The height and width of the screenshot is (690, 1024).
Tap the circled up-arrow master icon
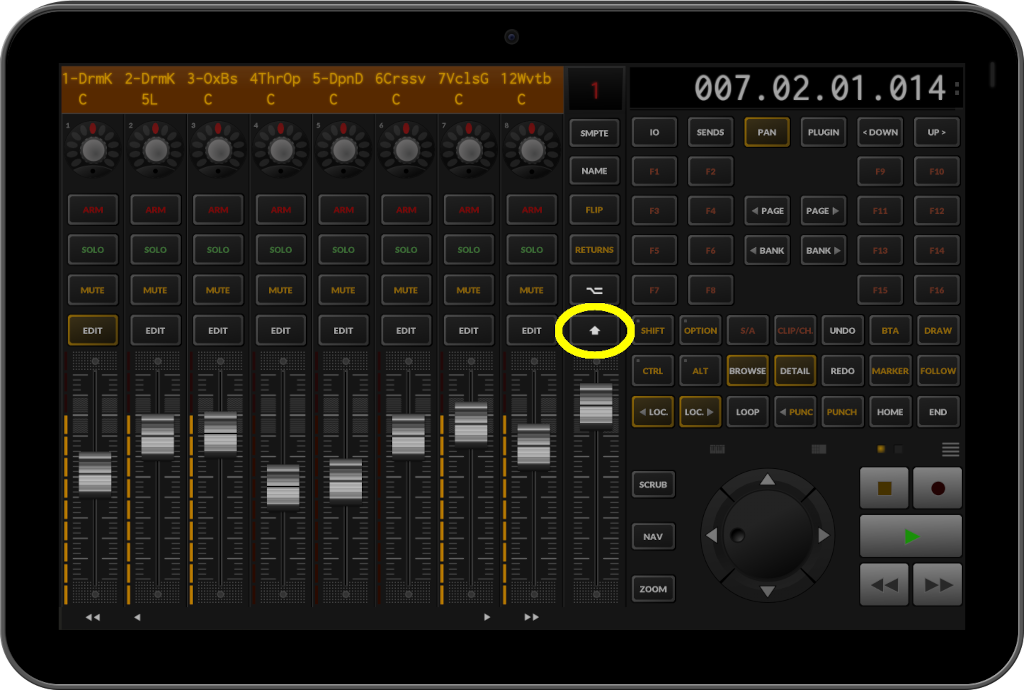(x=594, y=330)
